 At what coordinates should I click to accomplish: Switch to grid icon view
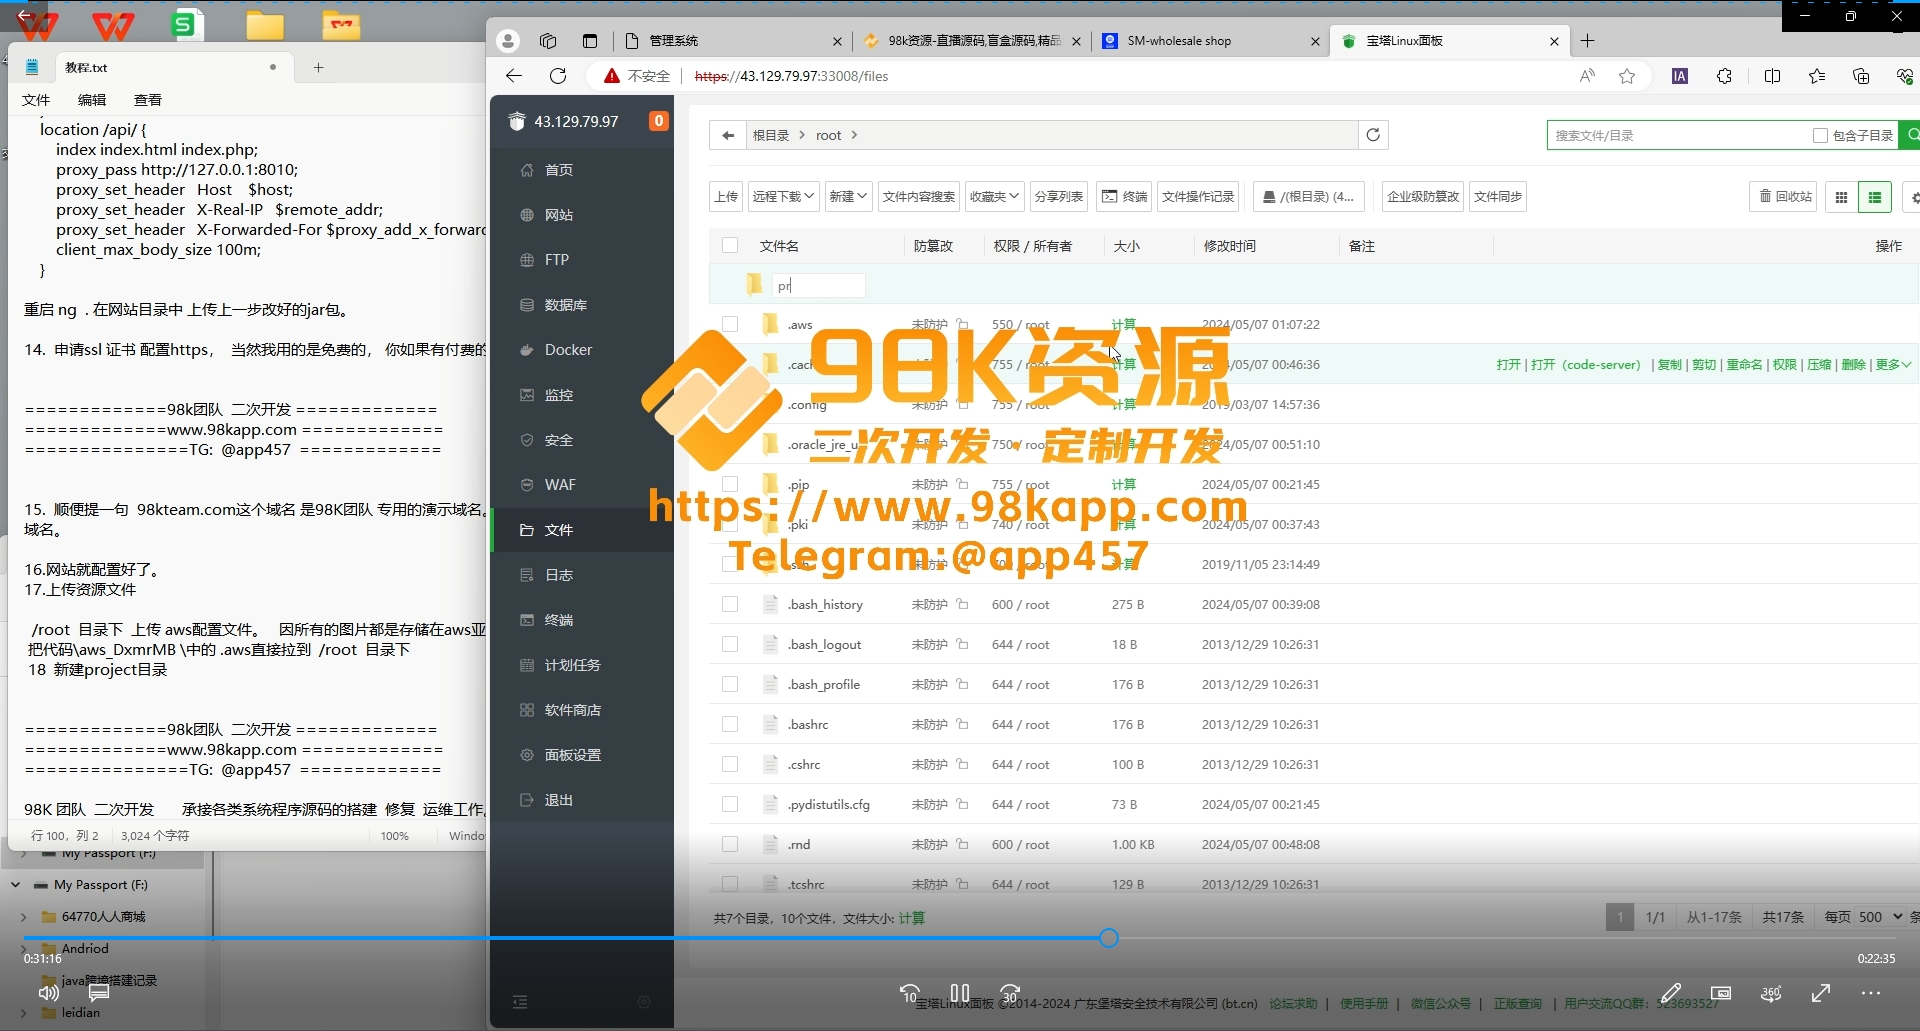point(1841,197)
